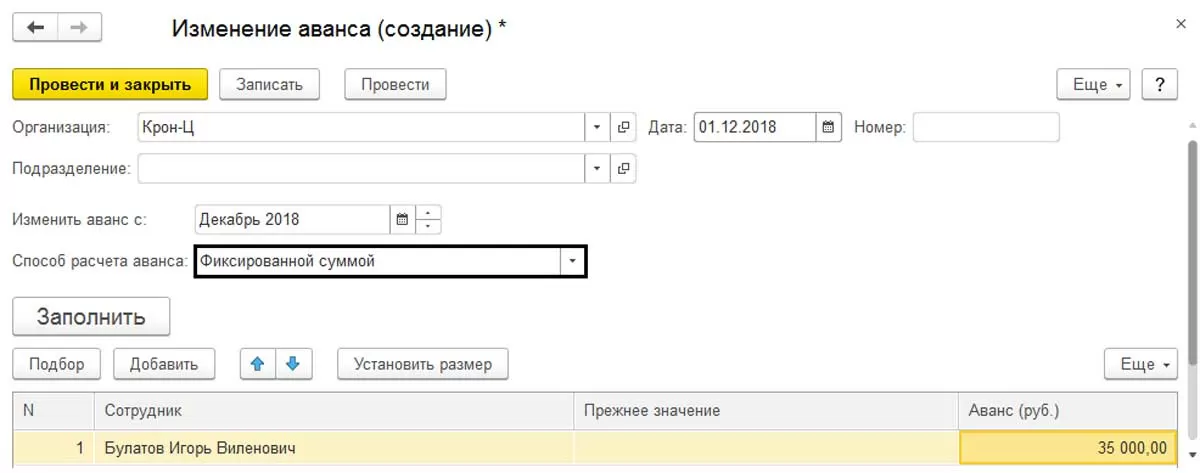Open the month picker for Изменить аванс с

pyautogui.click(x=402, y=219)
